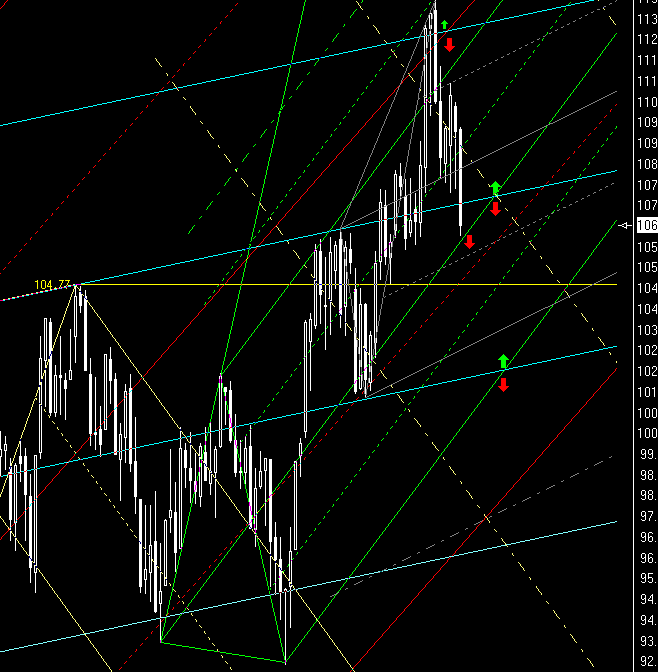Click the green up arrow beside the highest candle peak
The image size is (658, 672).
coord(445,24)
